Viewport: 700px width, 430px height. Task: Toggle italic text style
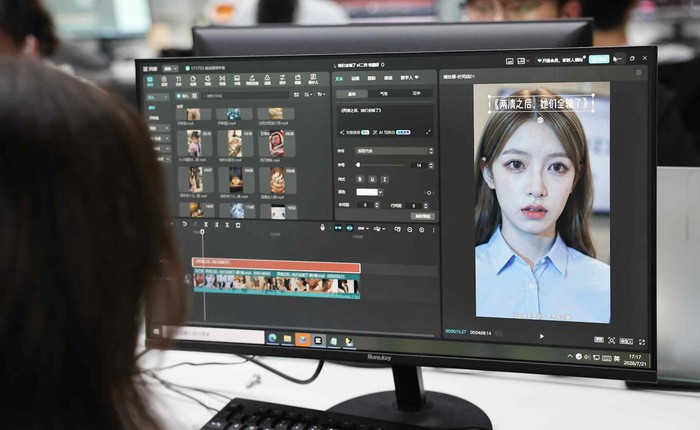385,180
